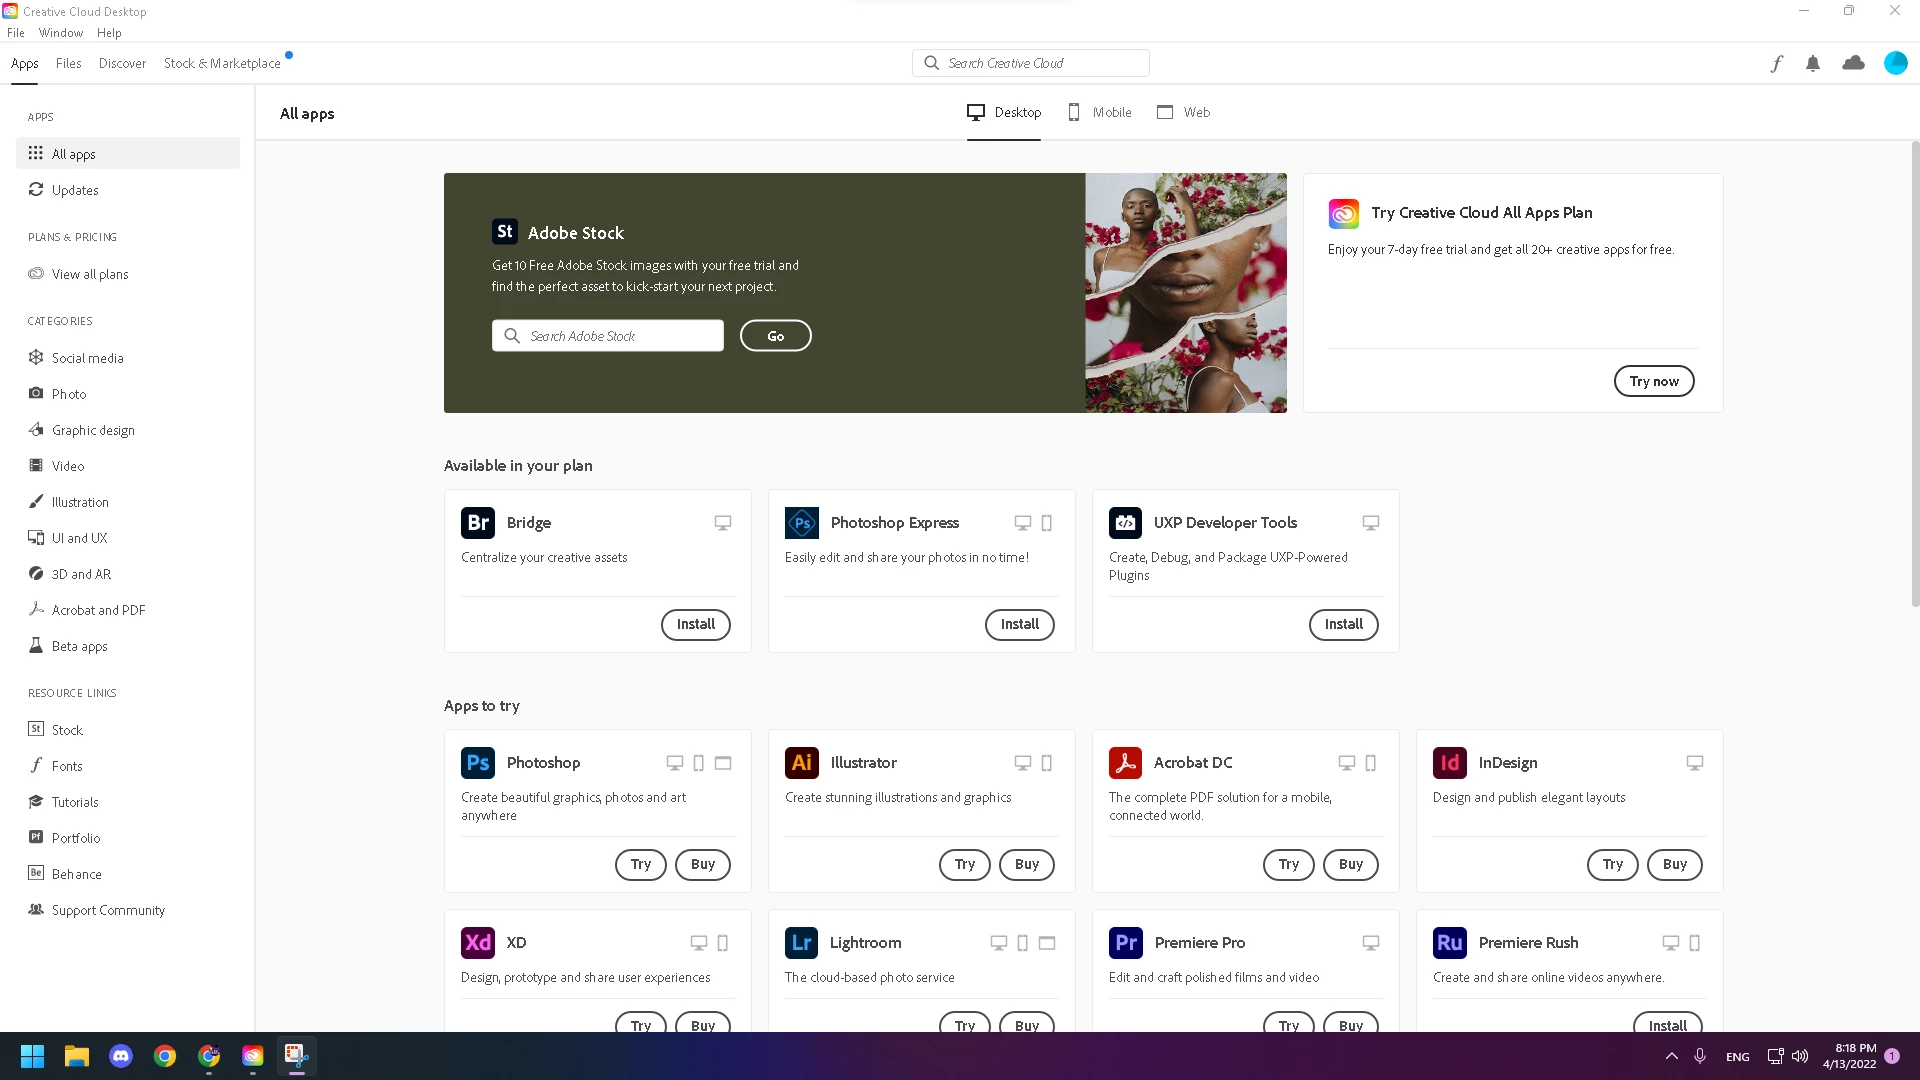Click the Bridge app icon
Viewport: 1920px width, 1080px height.
(x=478, y=523)
